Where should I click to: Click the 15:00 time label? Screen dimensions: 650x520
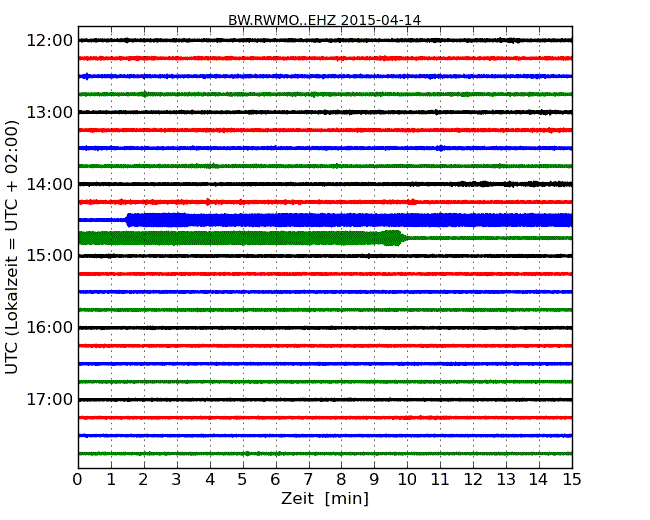pyautogui.click(x=49, y=255)
